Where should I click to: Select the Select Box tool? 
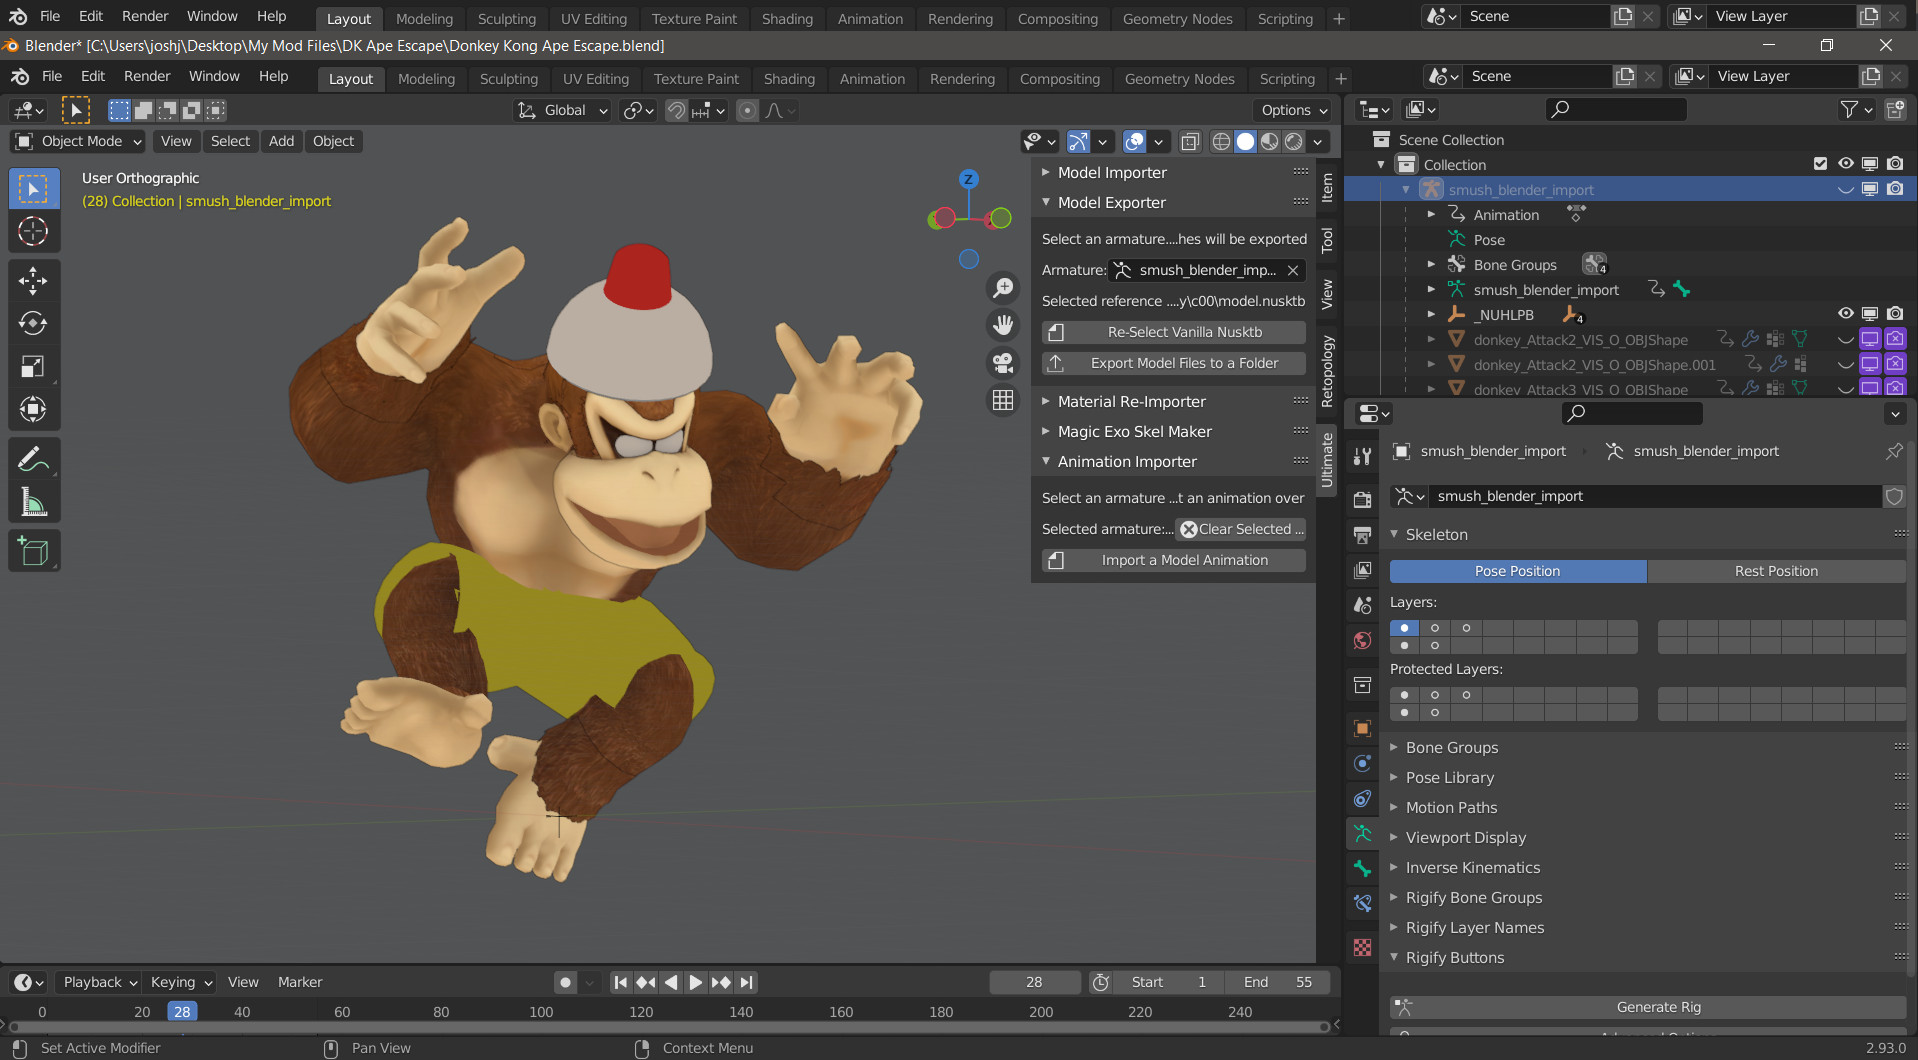pyautogui.click(x=34, y=189)
